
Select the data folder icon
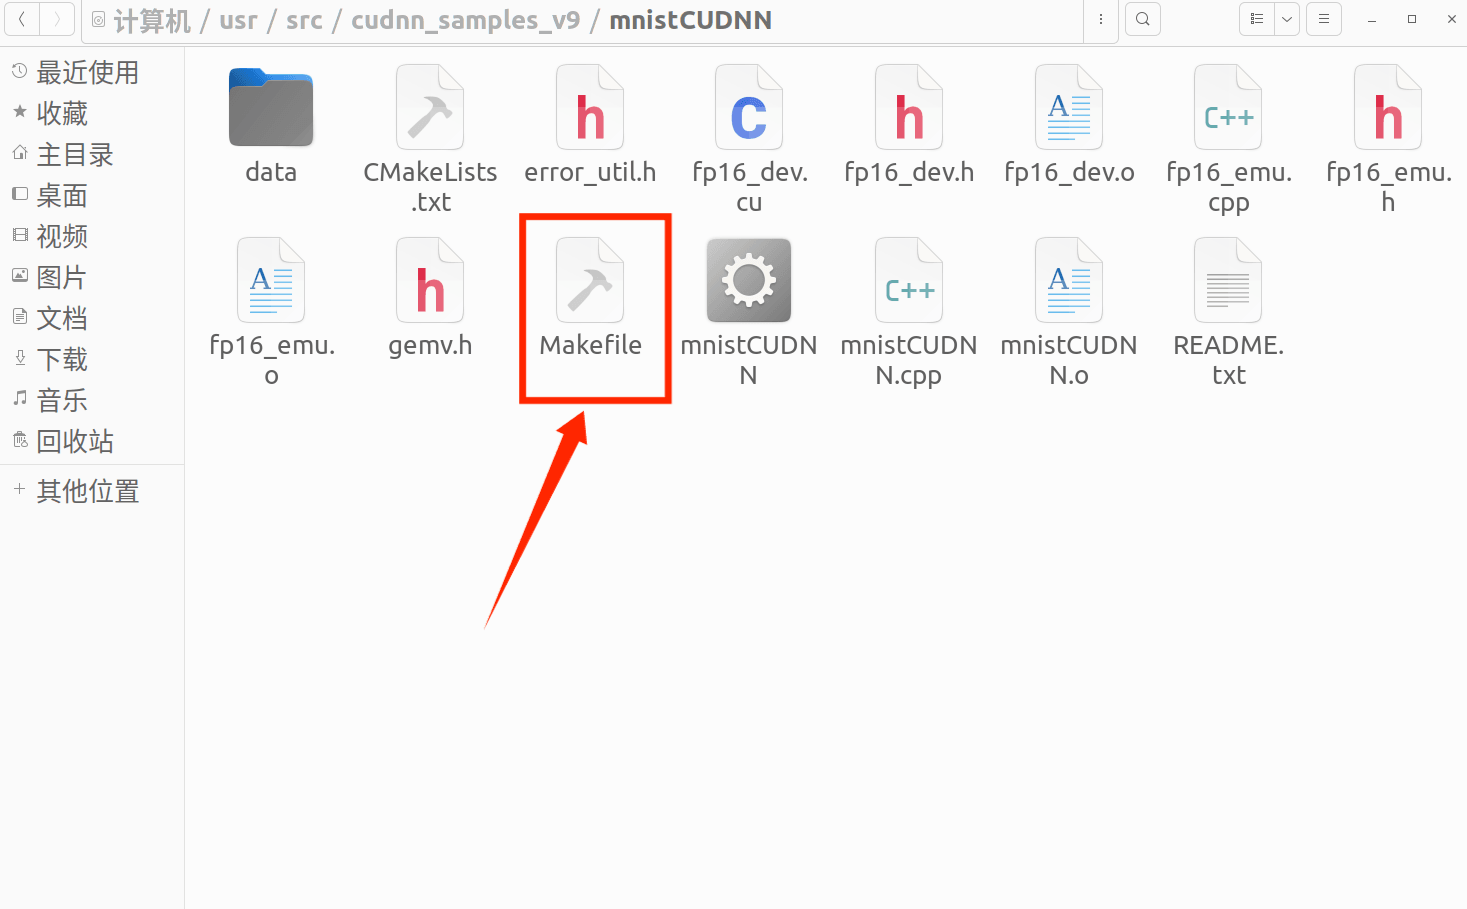271,107
